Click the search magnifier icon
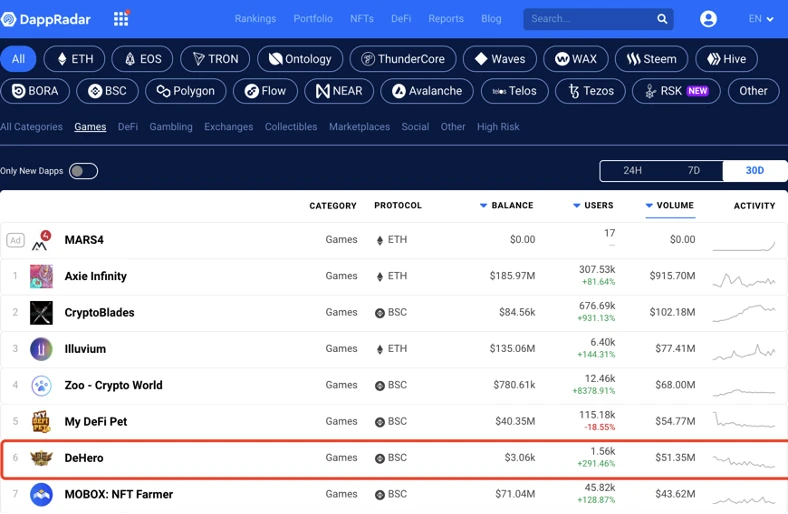The width and height of the screenshot is (788, 514). (x=662, y=19)
